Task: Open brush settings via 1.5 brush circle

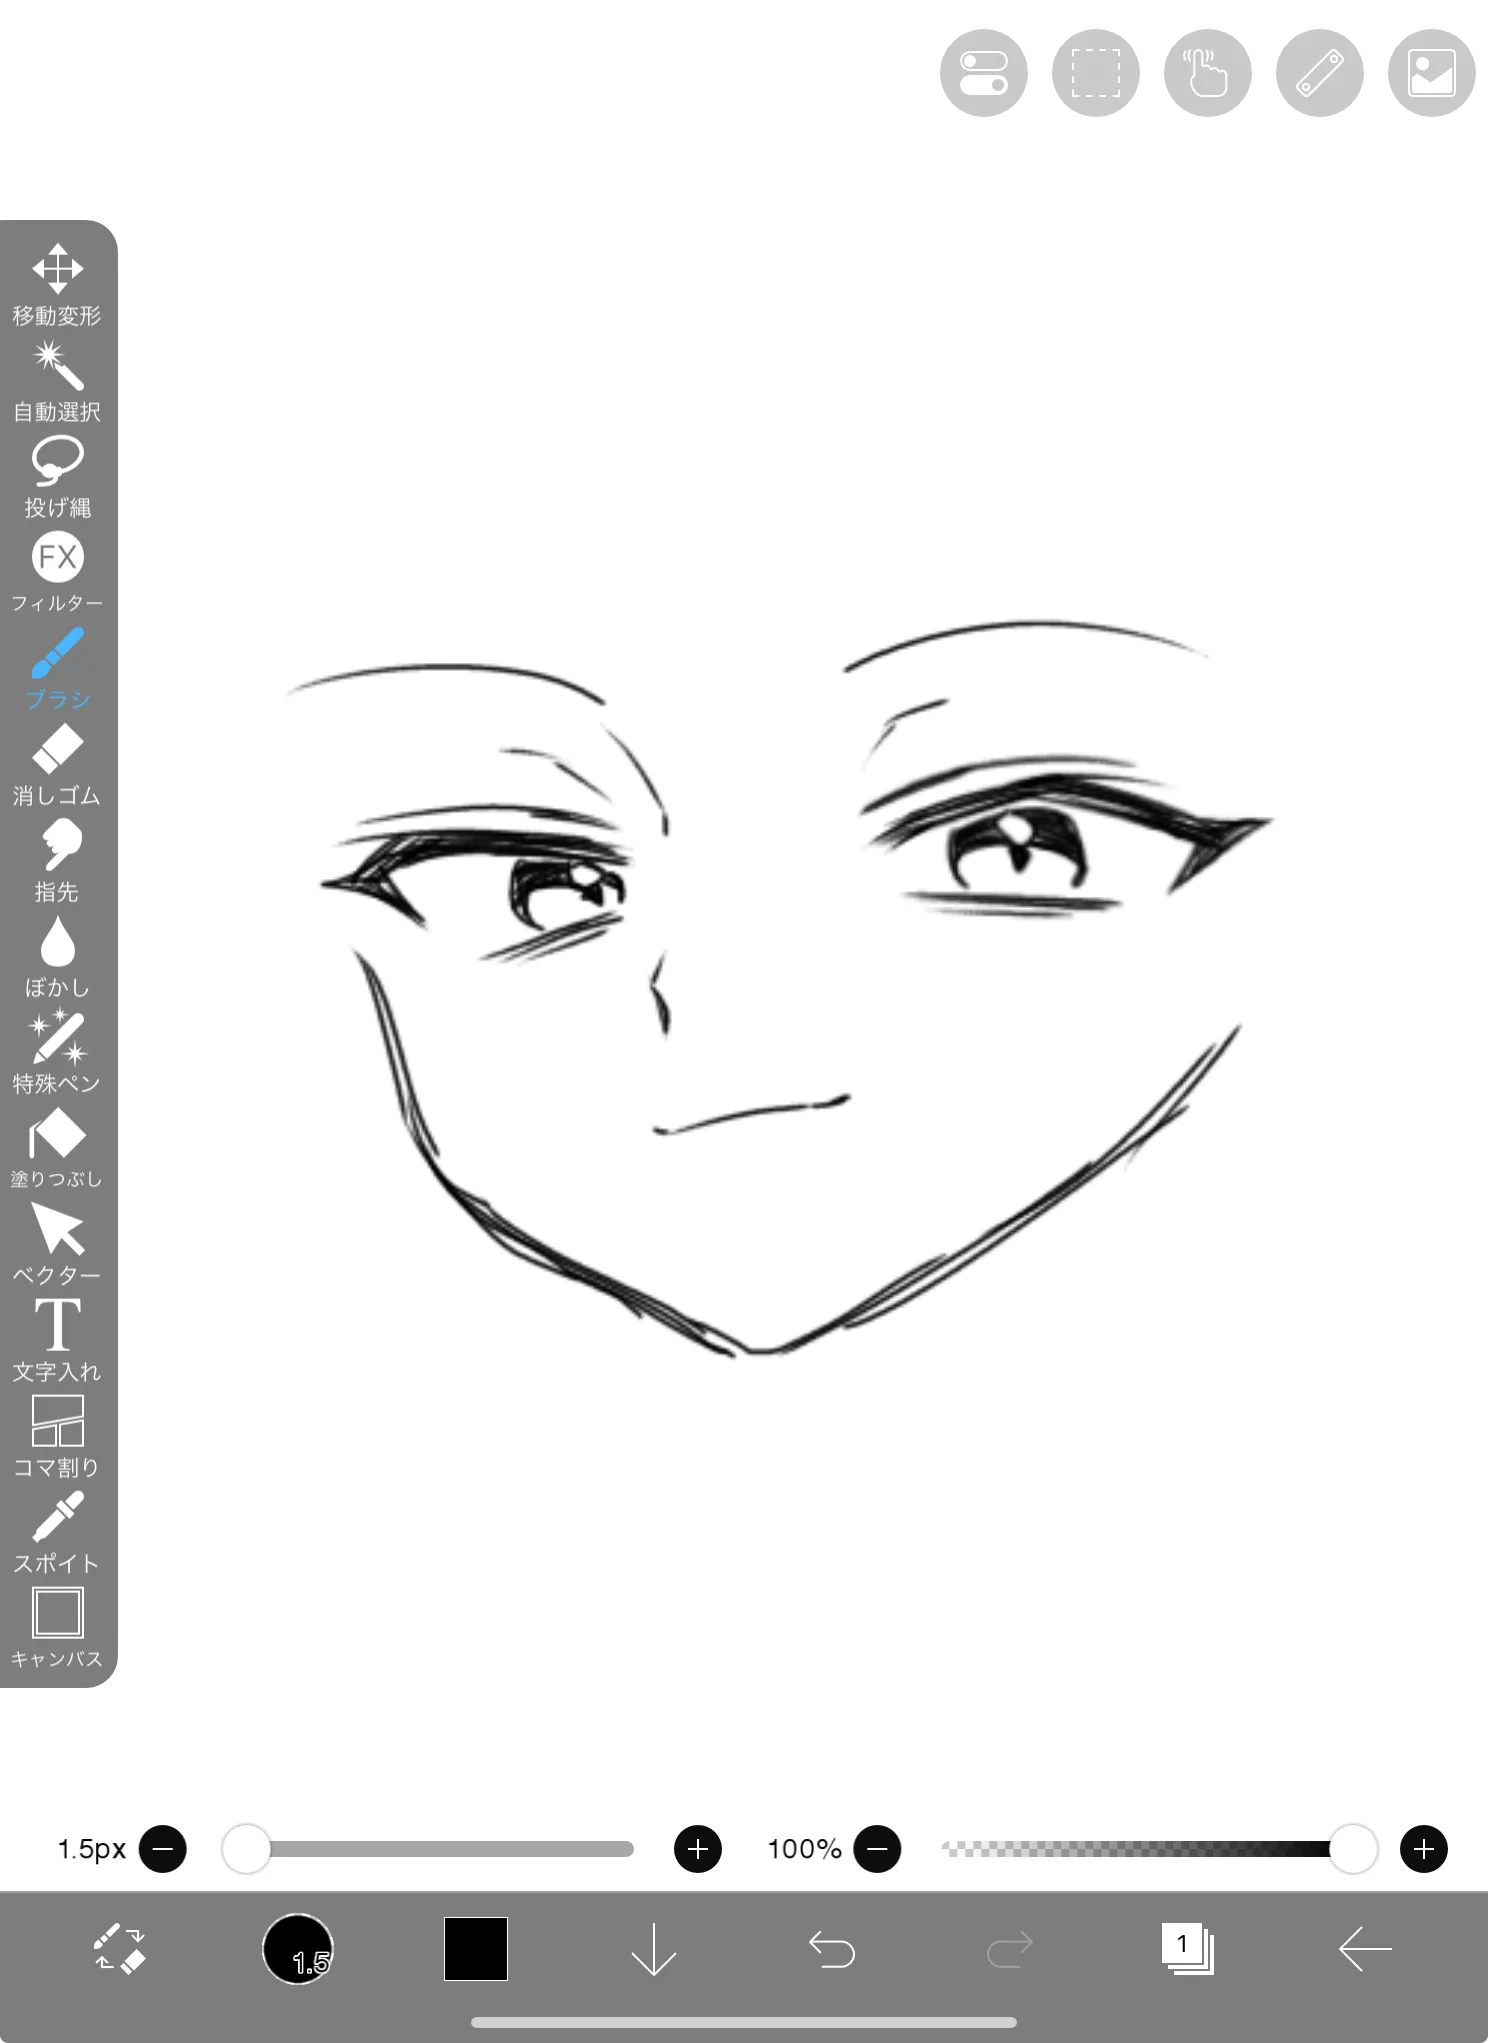Action: (298, 1949)
